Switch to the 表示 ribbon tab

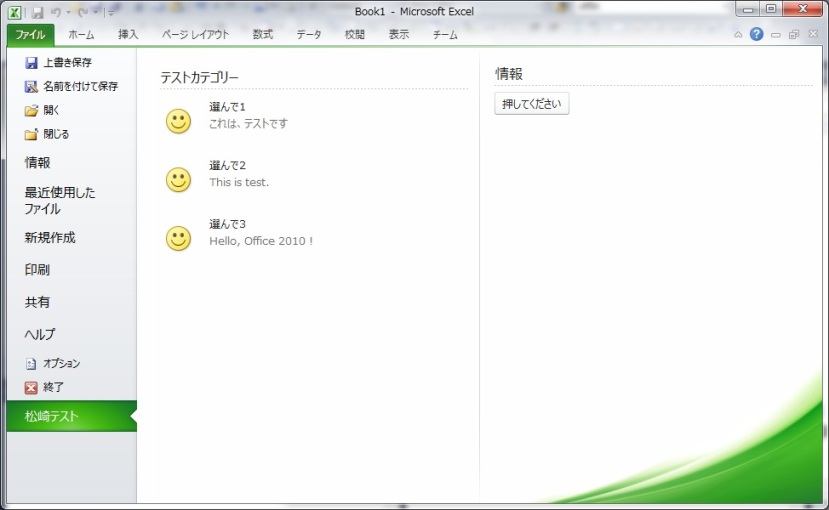pos(399,35)
